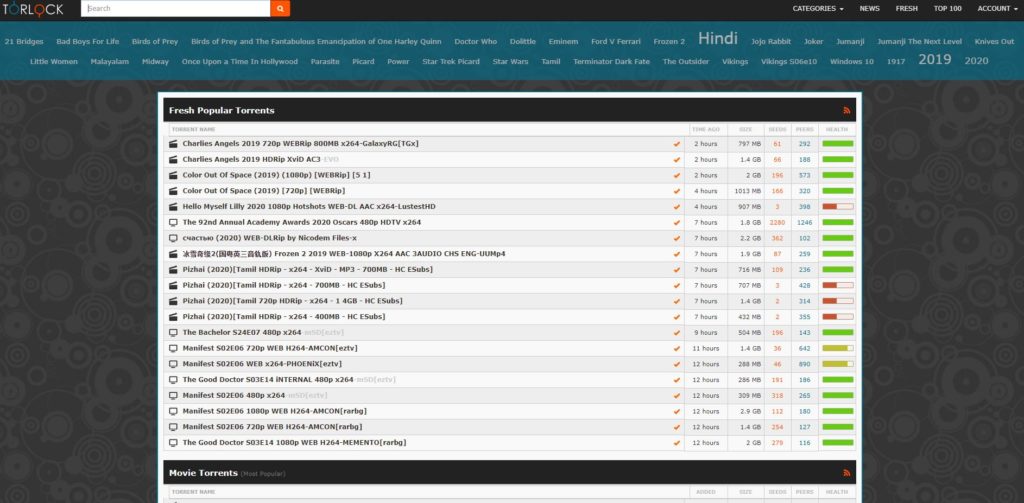Open the Vikings S06e10 tag
1024x503 pixels.
click(x=789, y=61)
